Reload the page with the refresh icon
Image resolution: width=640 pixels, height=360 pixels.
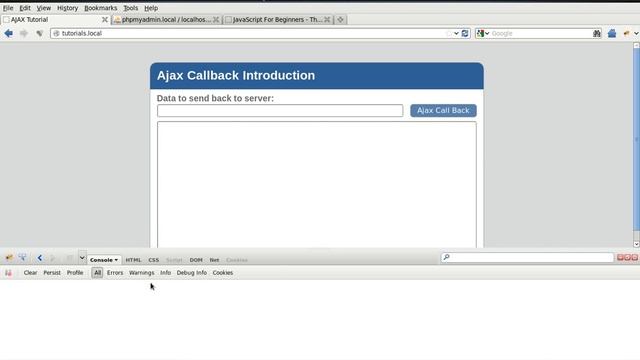(465, 33)
